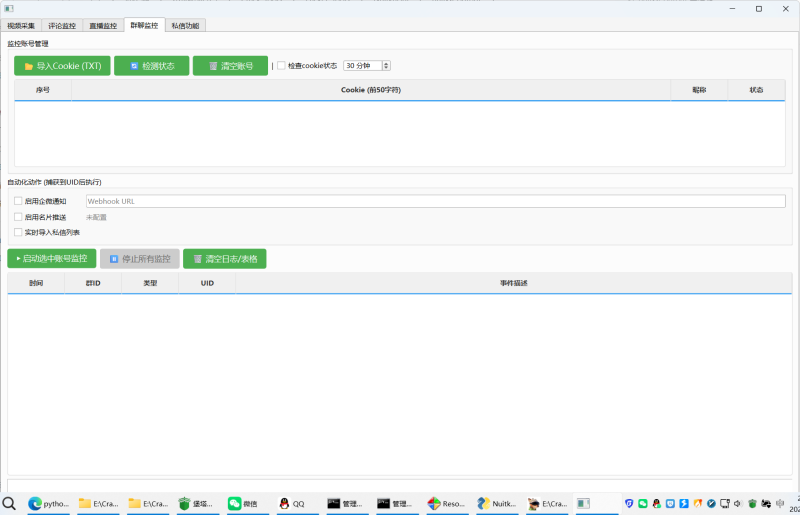The image size is (800, 515).
Task: Open the QQ penguin taskbar icon
Action: click(292, 504)
